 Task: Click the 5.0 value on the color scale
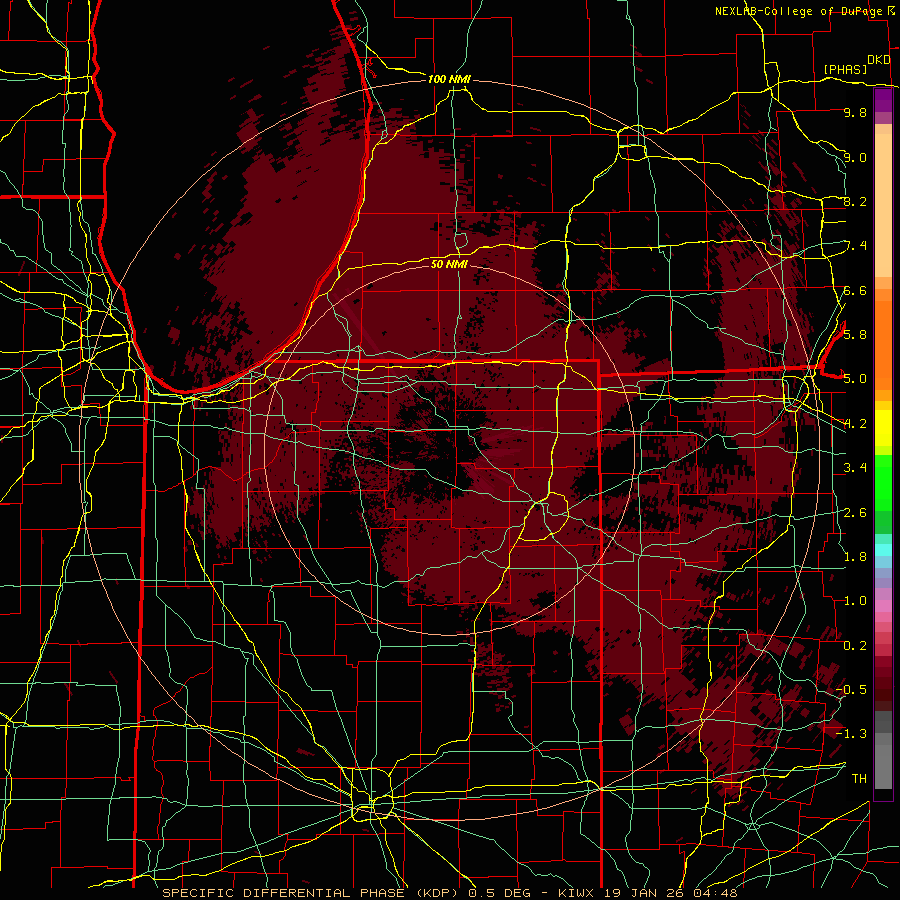(855, 379)
